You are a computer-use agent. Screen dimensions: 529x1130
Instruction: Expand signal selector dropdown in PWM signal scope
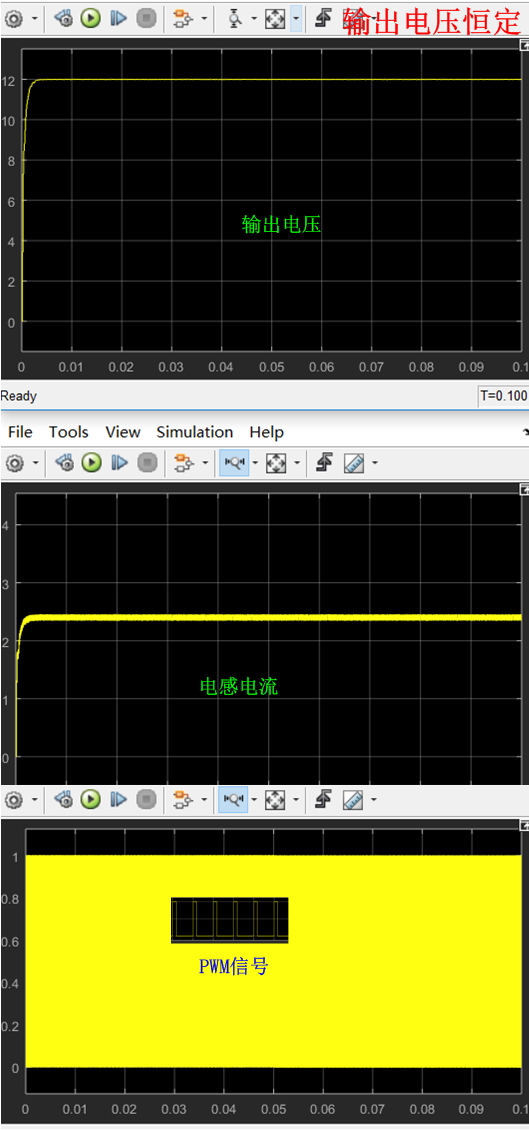[x=204, y=799]
